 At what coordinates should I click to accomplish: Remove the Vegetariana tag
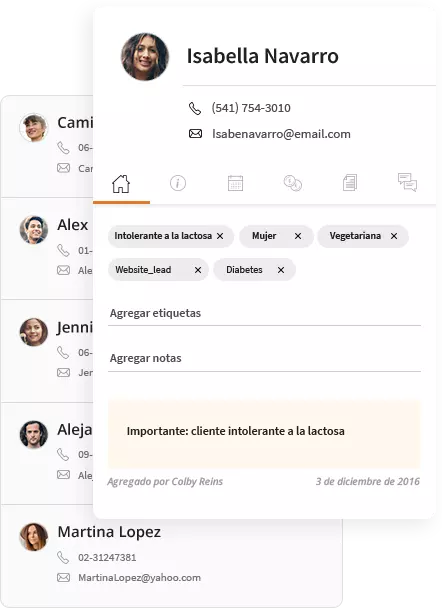tap(394, 236)
